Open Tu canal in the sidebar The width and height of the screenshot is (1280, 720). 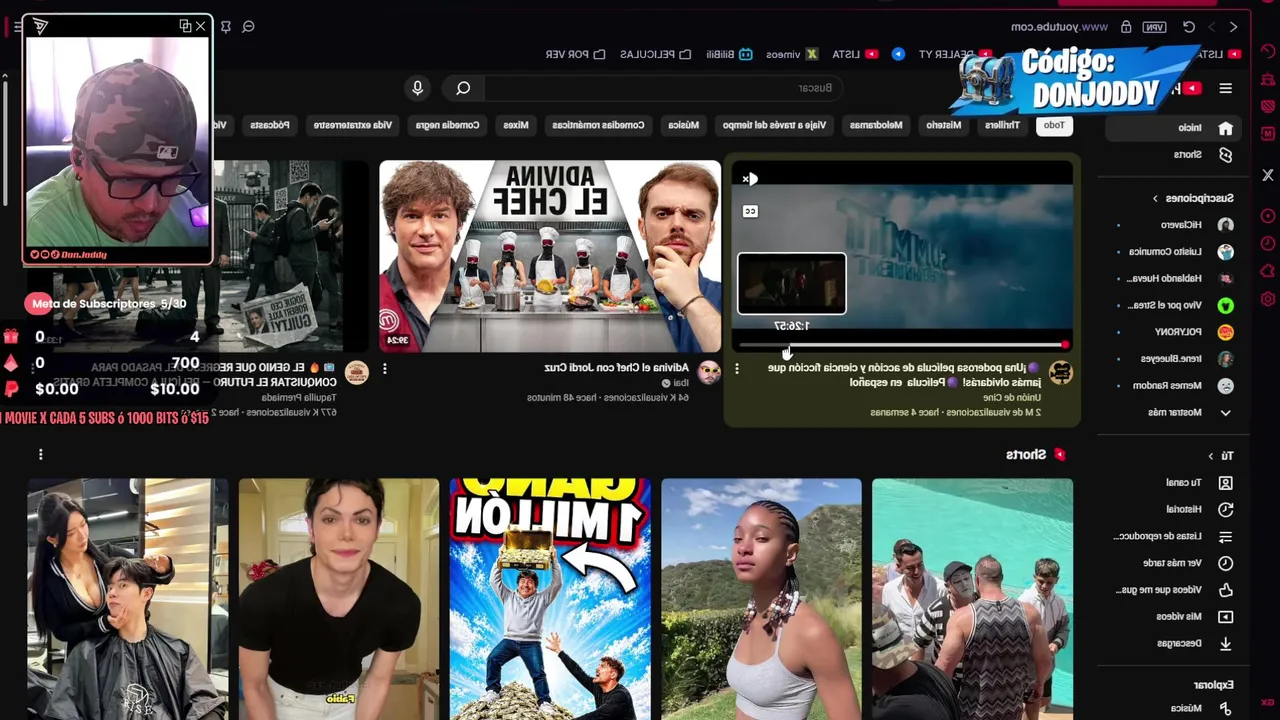click(x=1172, y=482)
